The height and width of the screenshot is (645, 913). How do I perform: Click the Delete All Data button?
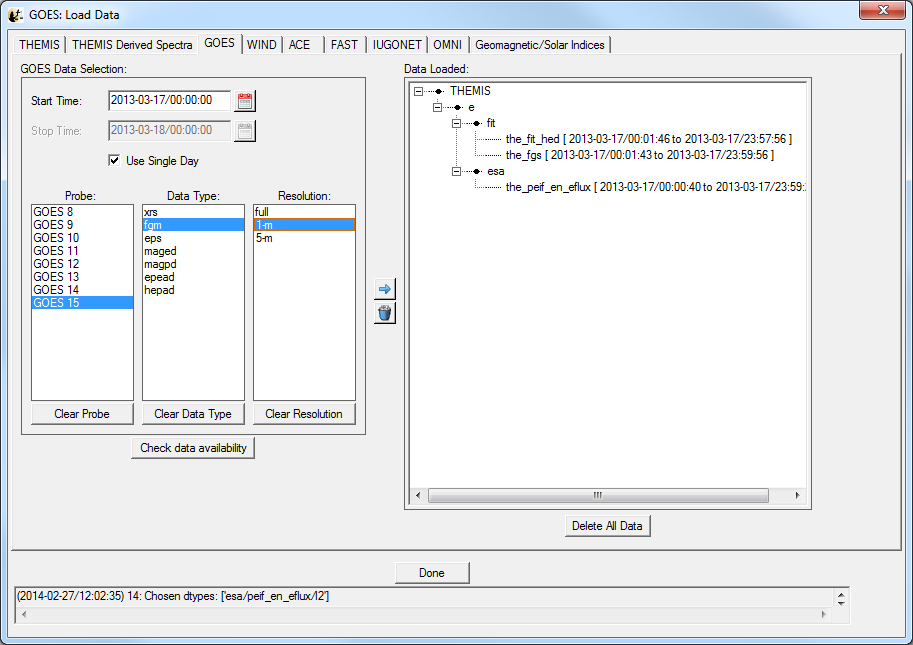click(607, 526)
